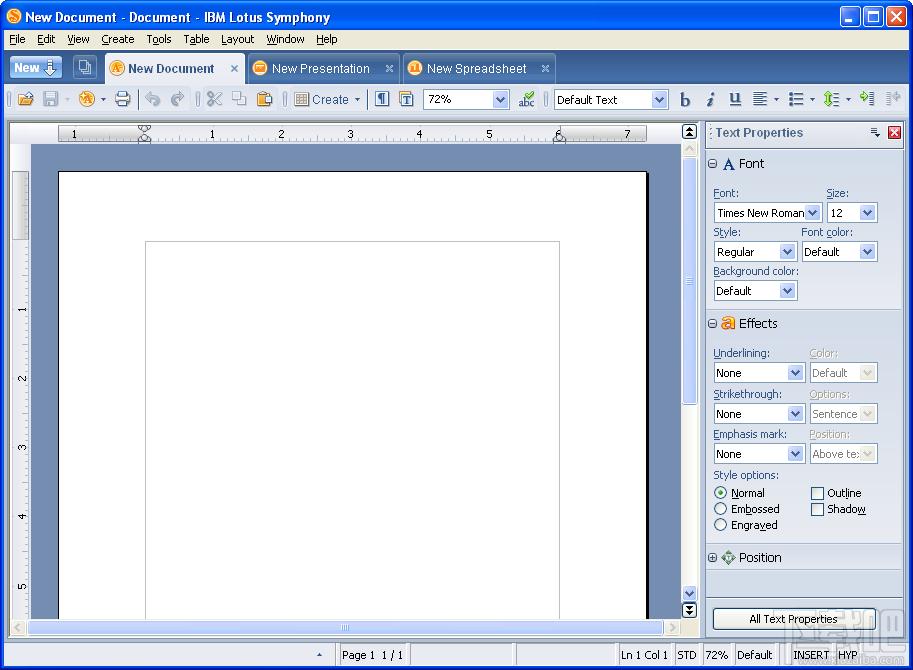Enable the Shadow checkbox
The image size is (913, 670).
[x=817, y=509]
